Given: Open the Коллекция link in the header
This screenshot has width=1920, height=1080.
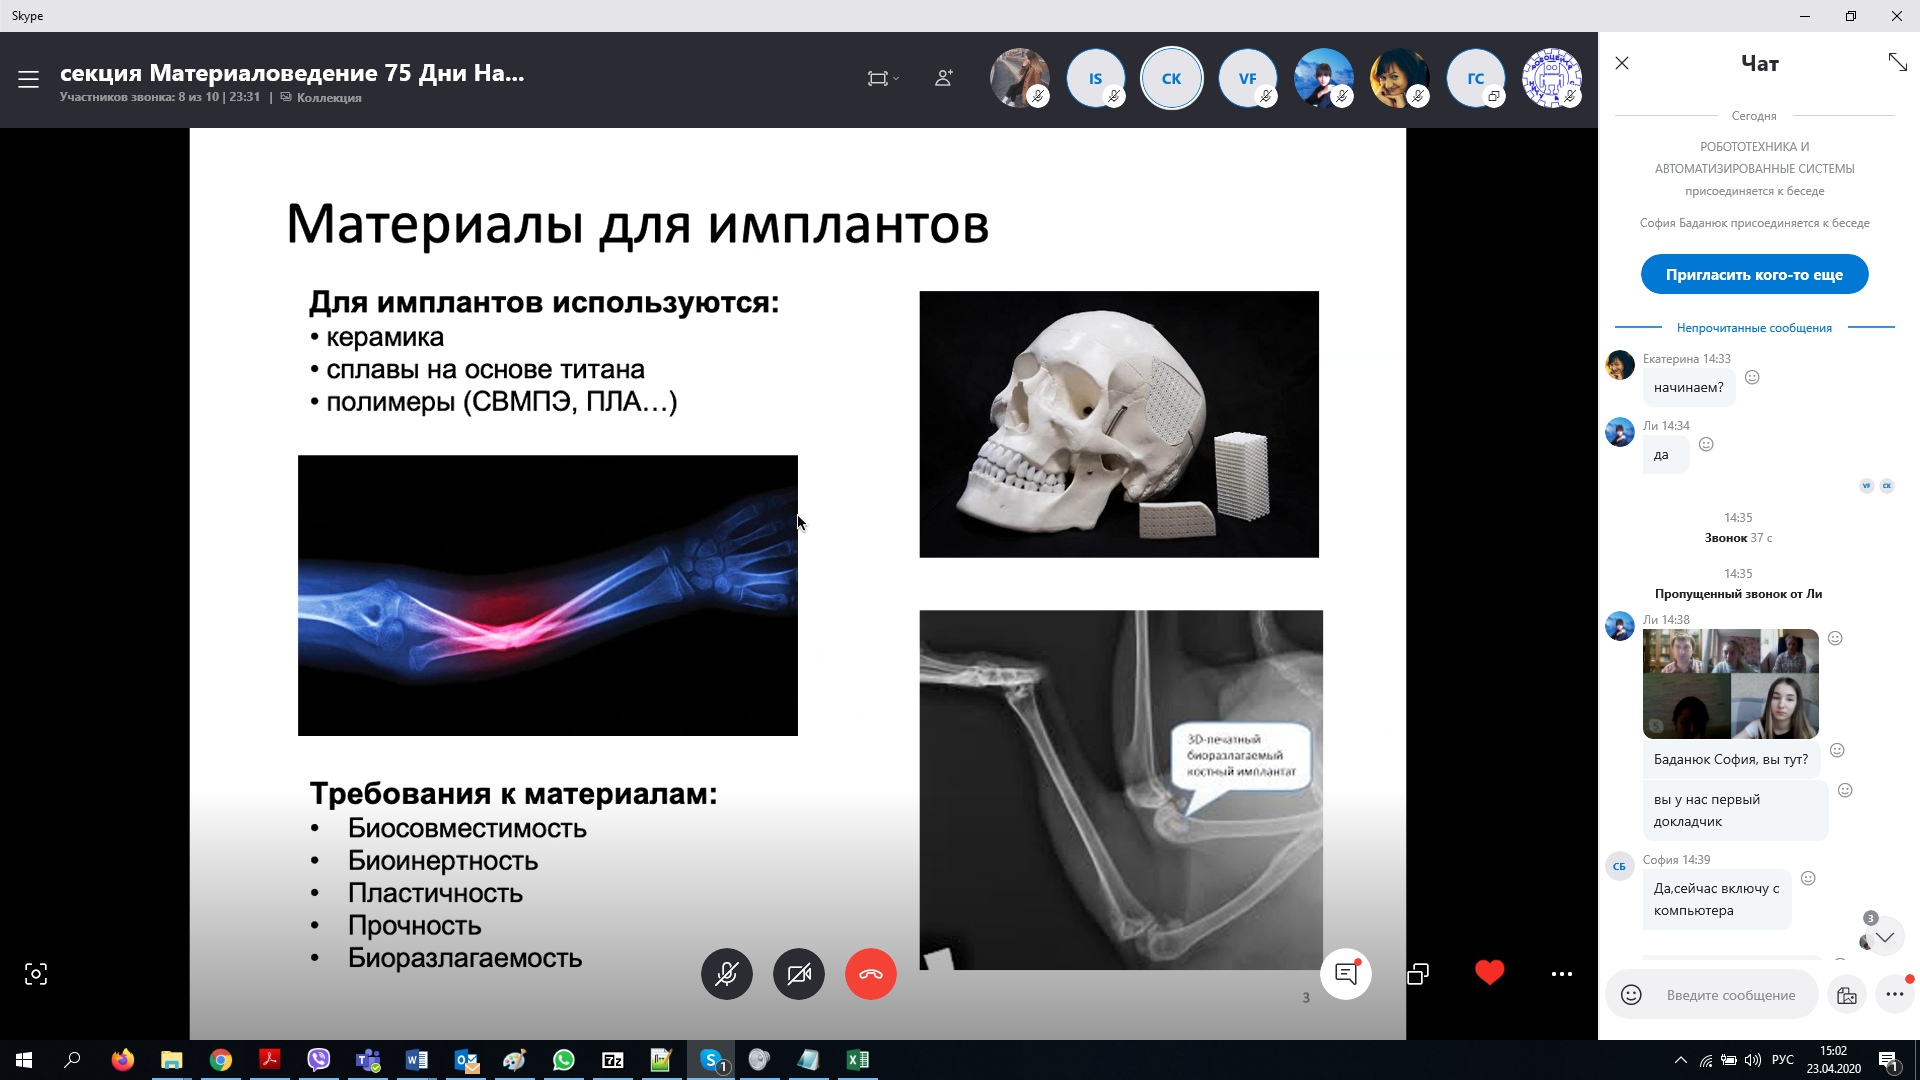Looking at the screenshot, I should (x=328, y=98).
